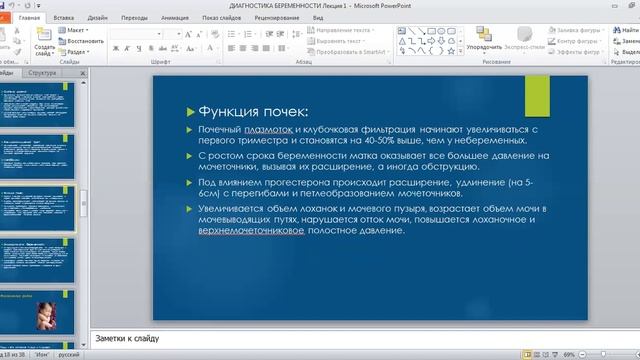This screenshot has width=640, height=360.
Task: Select the rectangle shape in shapes gallery
Action: [x=431, y=31]
